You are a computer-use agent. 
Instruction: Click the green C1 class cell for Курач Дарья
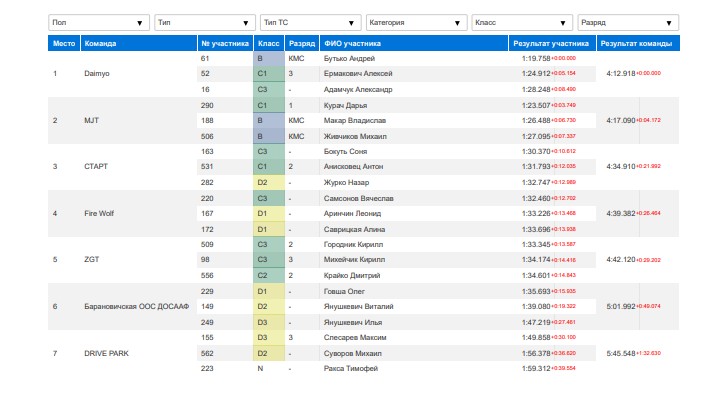coord(269,105)
